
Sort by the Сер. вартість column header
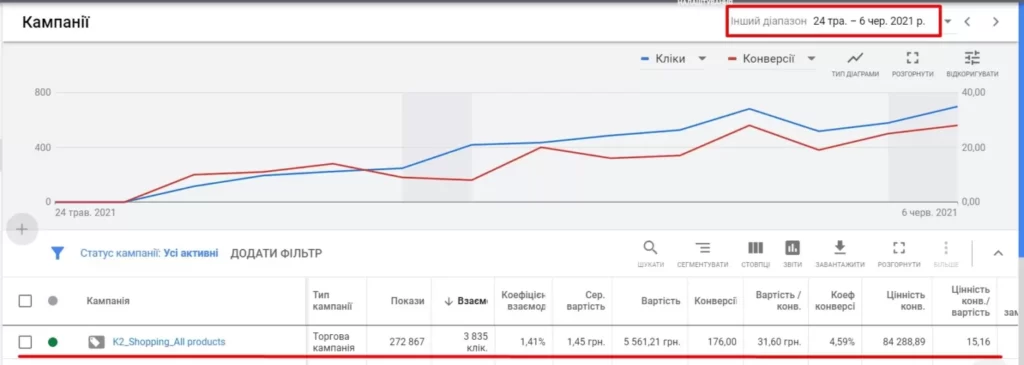586,301
